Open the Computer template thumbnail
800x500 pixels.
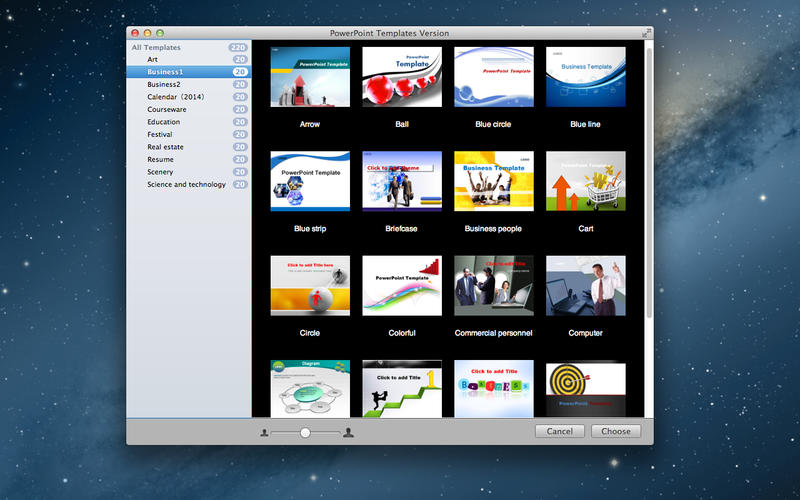(586, 285)
